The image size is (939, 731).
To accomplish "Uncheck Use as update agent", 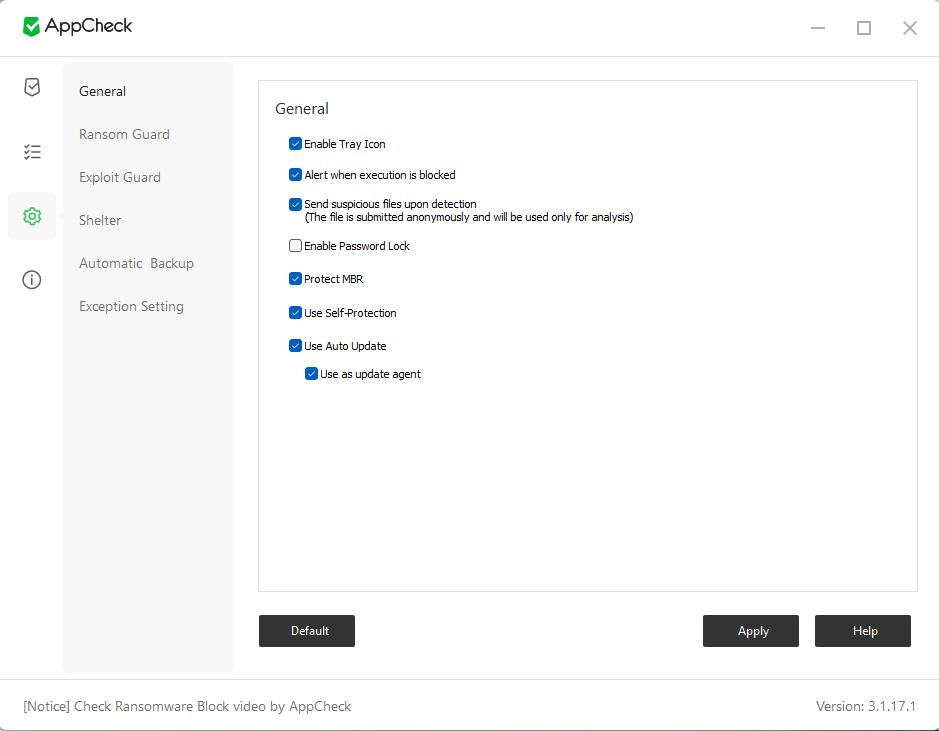I will click(x=311, y=374).
